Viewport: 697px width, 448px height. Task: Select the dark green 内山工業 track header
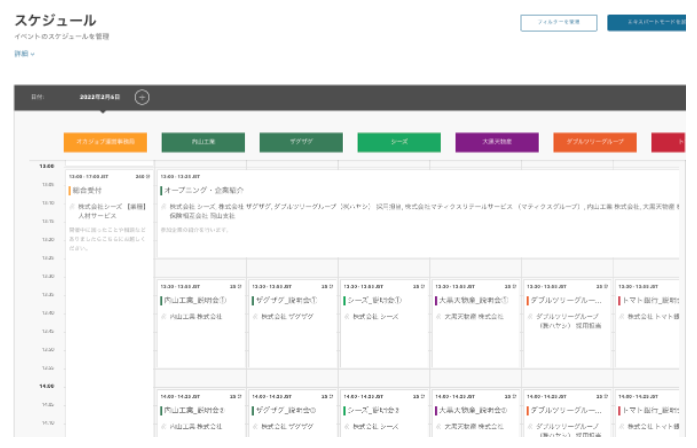pyautogui.click(x=203, y=142)
